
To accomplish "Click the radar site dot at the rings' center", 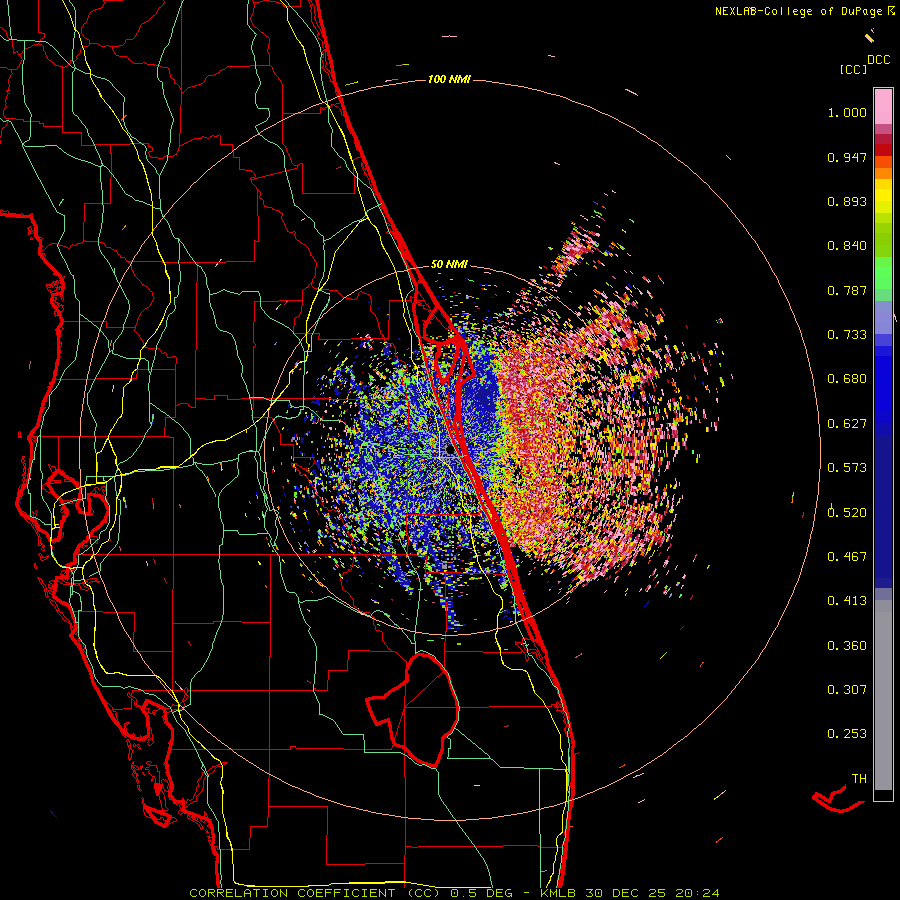I will 450,450.
